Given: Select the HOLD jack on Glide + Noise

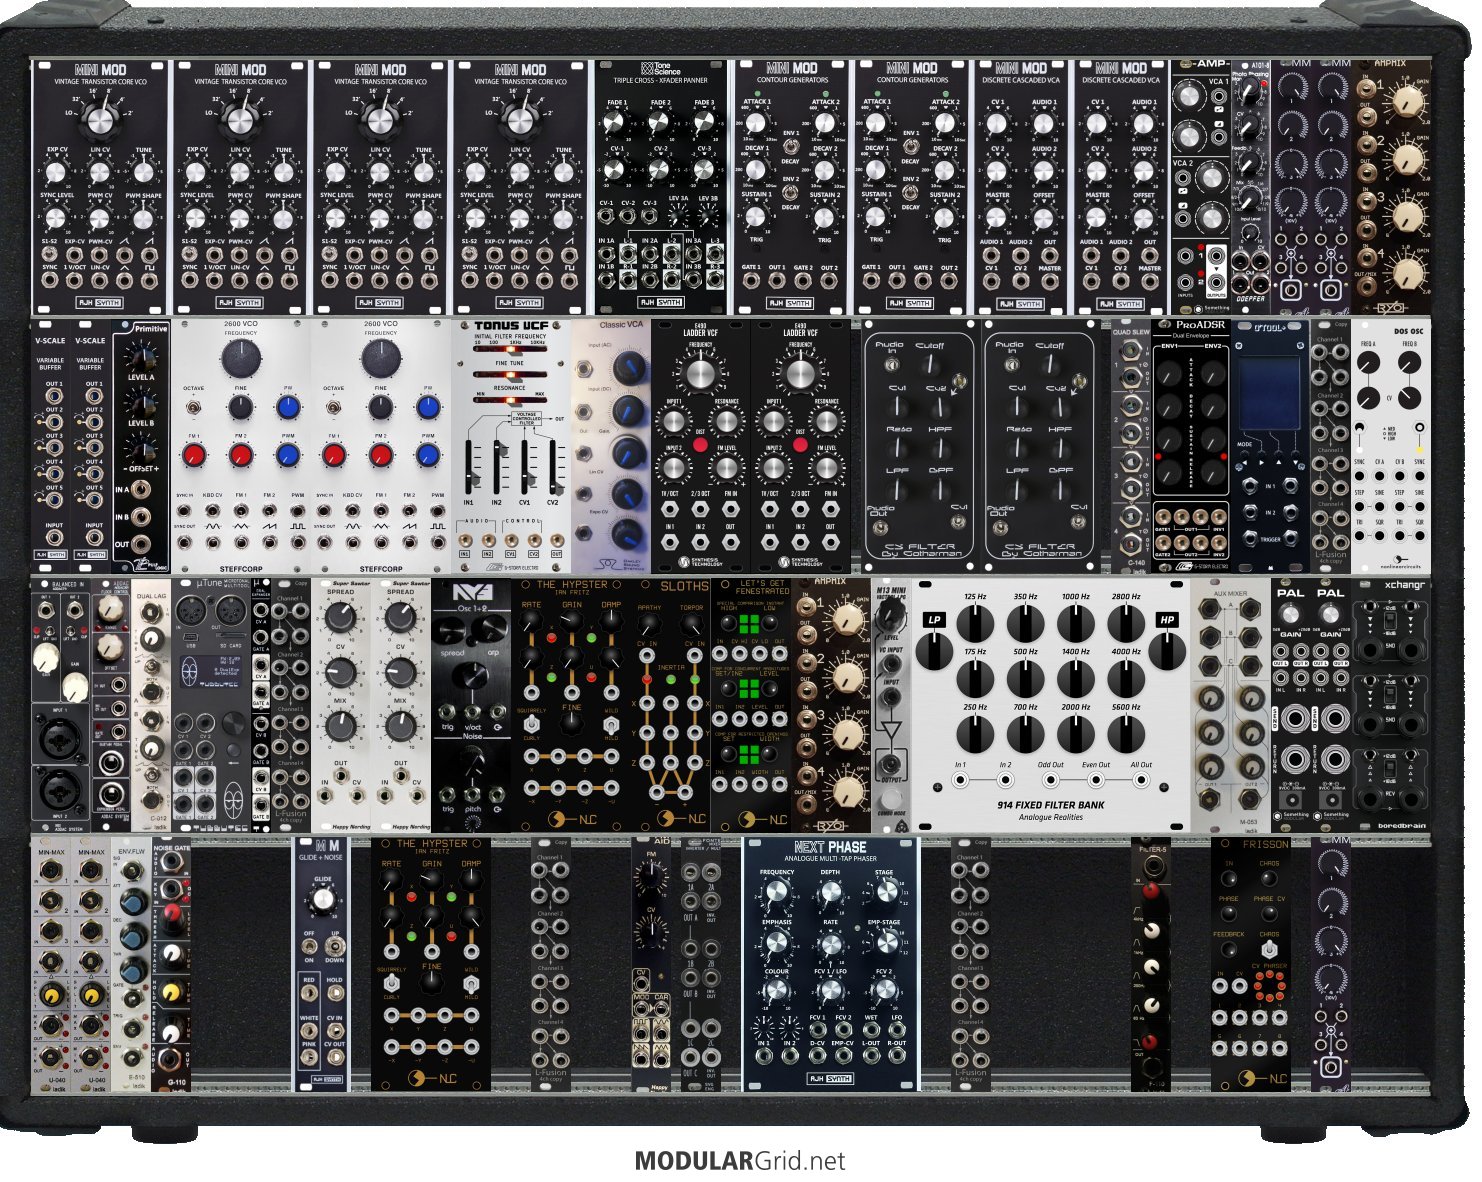Looking at the screenshot, I should click(x=334, y=994).
